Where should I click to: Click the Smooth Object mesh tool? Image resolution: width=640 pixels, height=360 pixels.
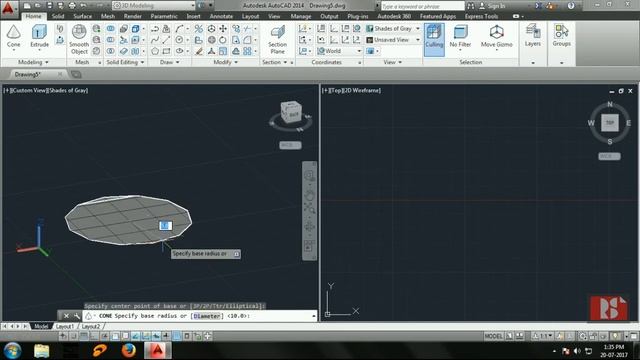point(79,39)
